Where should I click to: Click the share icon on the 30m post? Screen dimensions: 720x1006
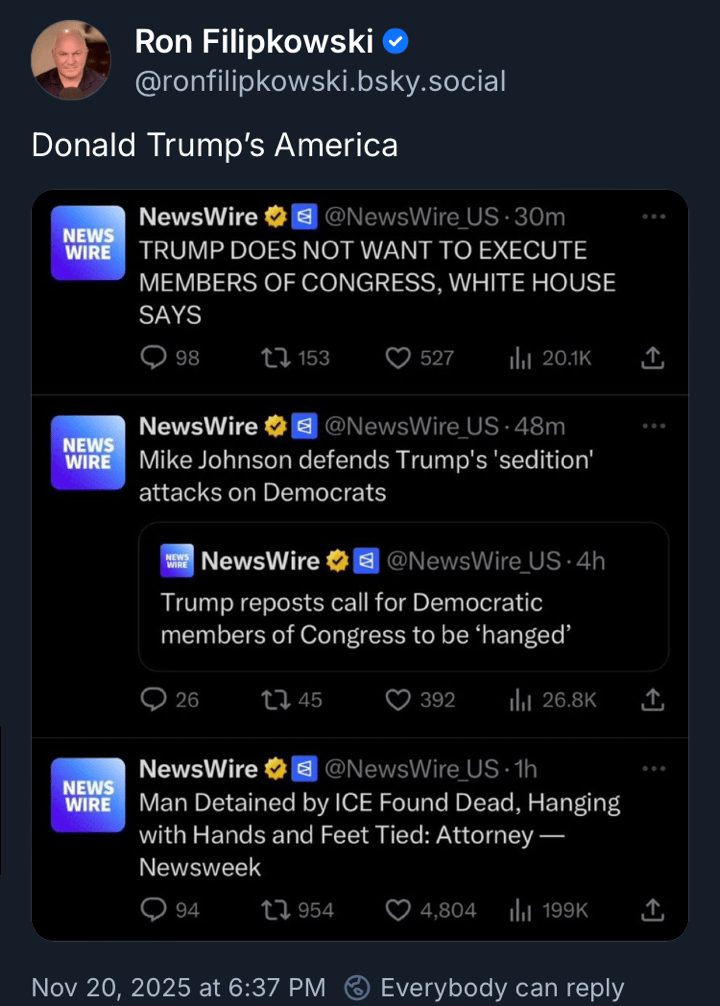pos(652,357)
